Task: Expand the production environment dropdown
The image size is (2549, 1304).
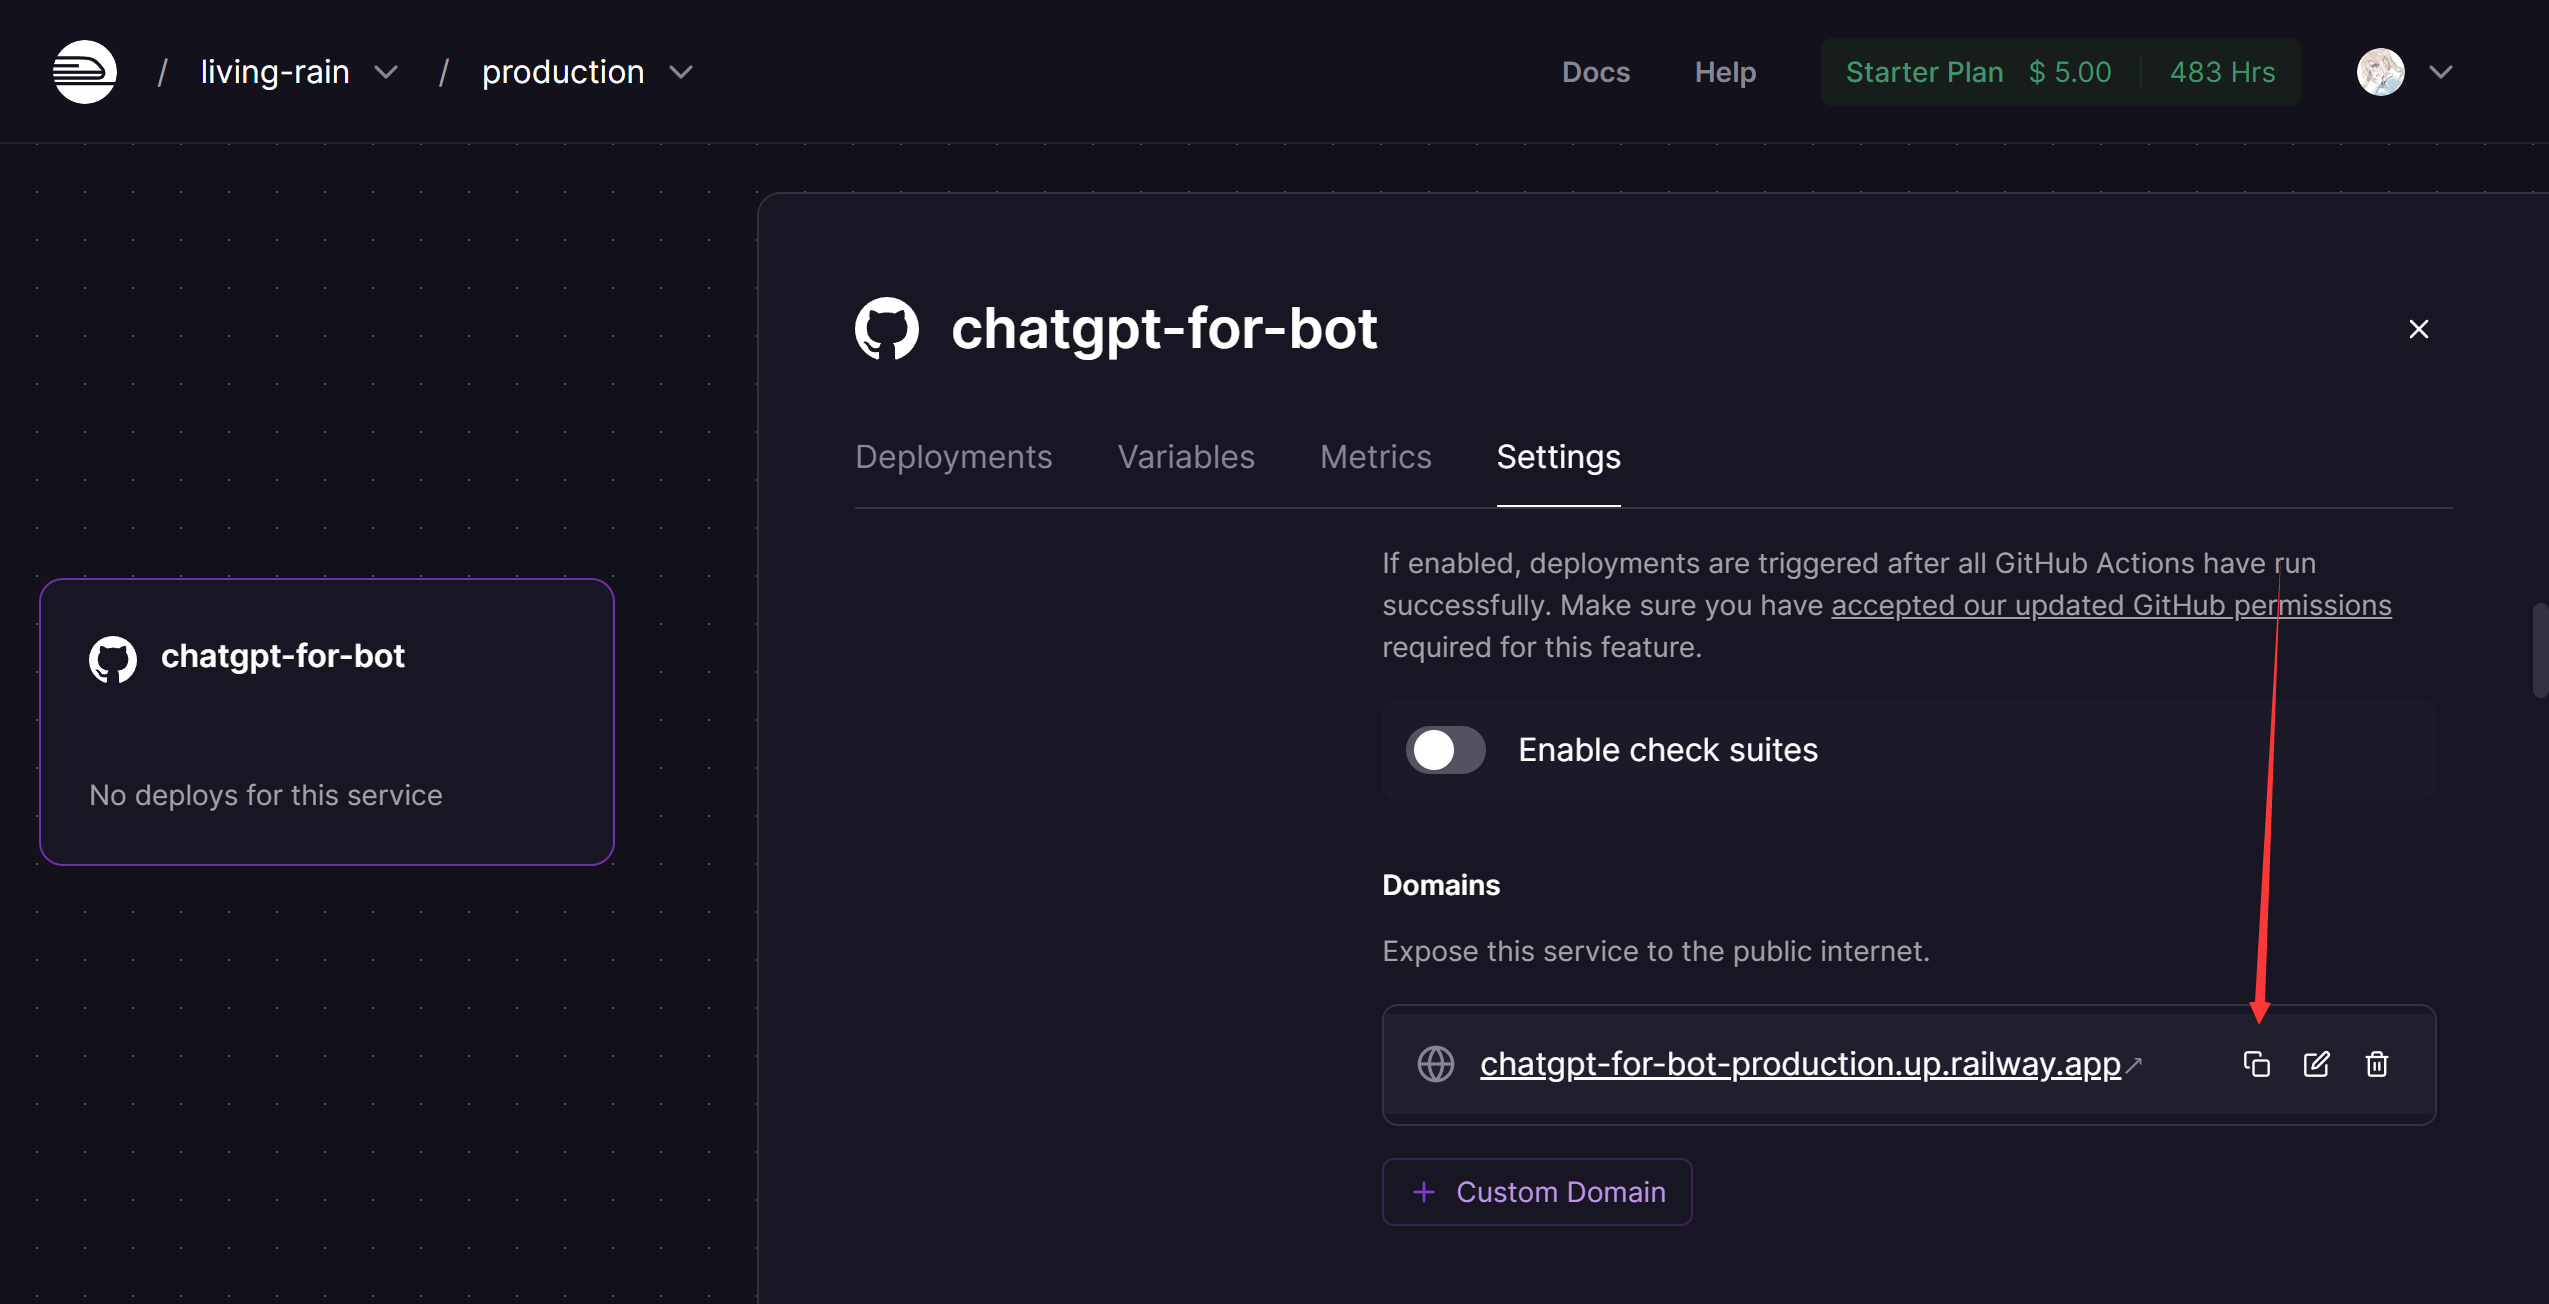Action: [x=681, y=72]
